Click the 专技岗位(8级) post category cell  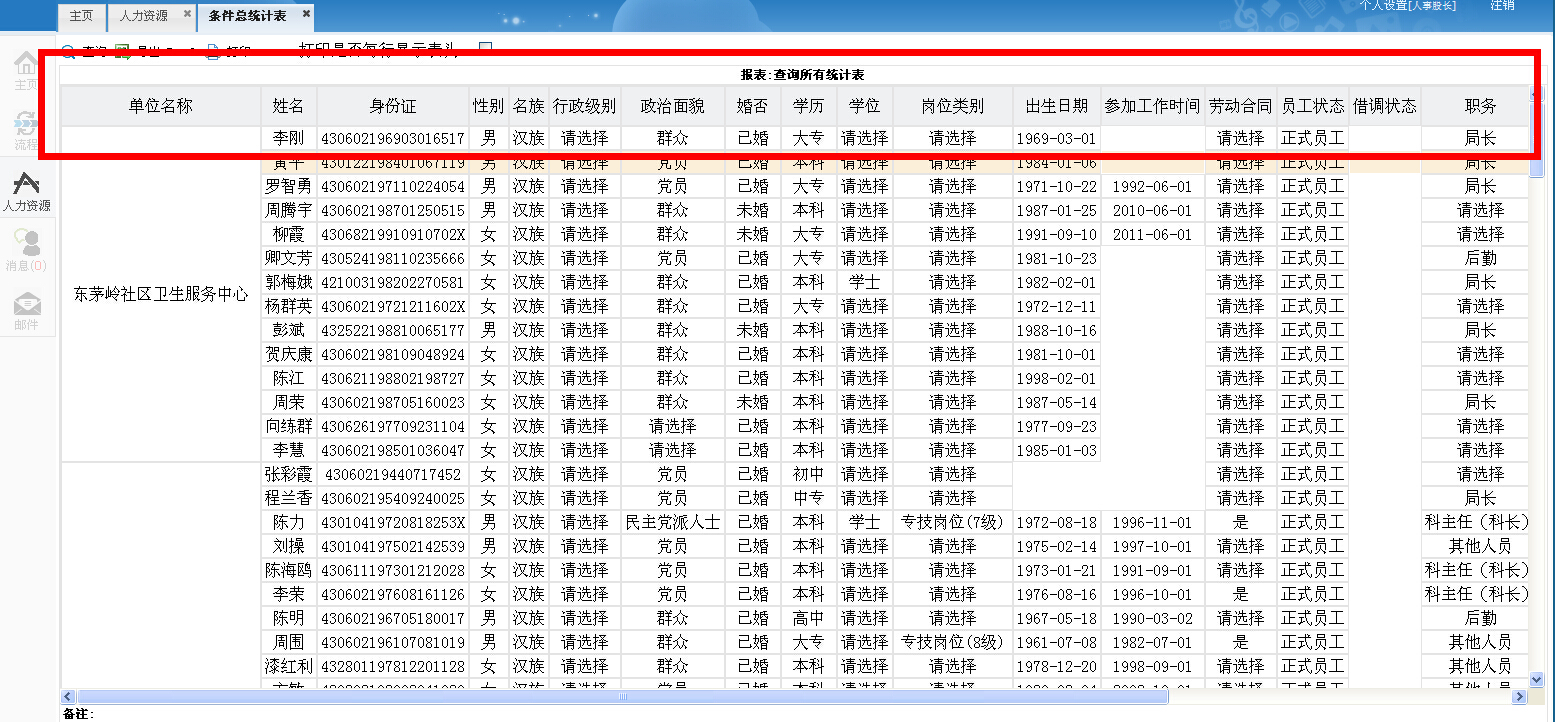coord(953,642)
